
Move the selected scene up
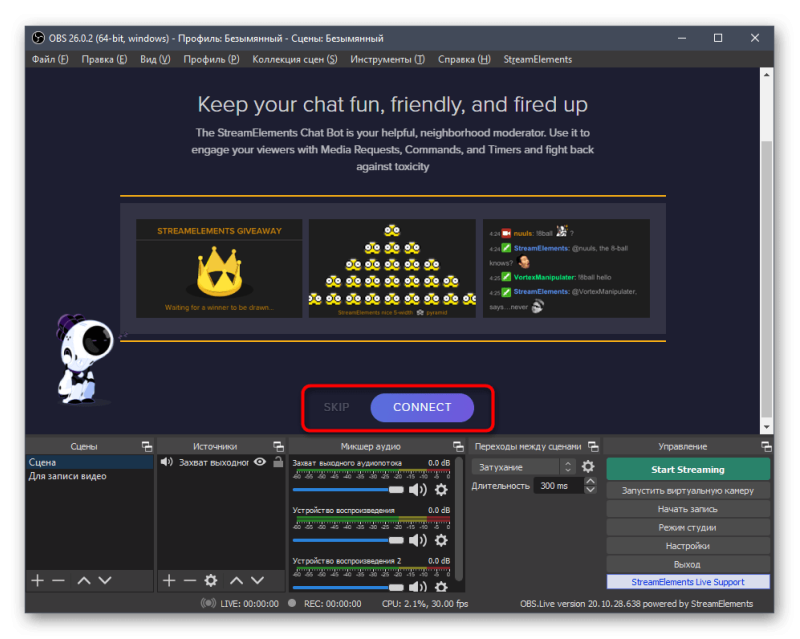84,580
